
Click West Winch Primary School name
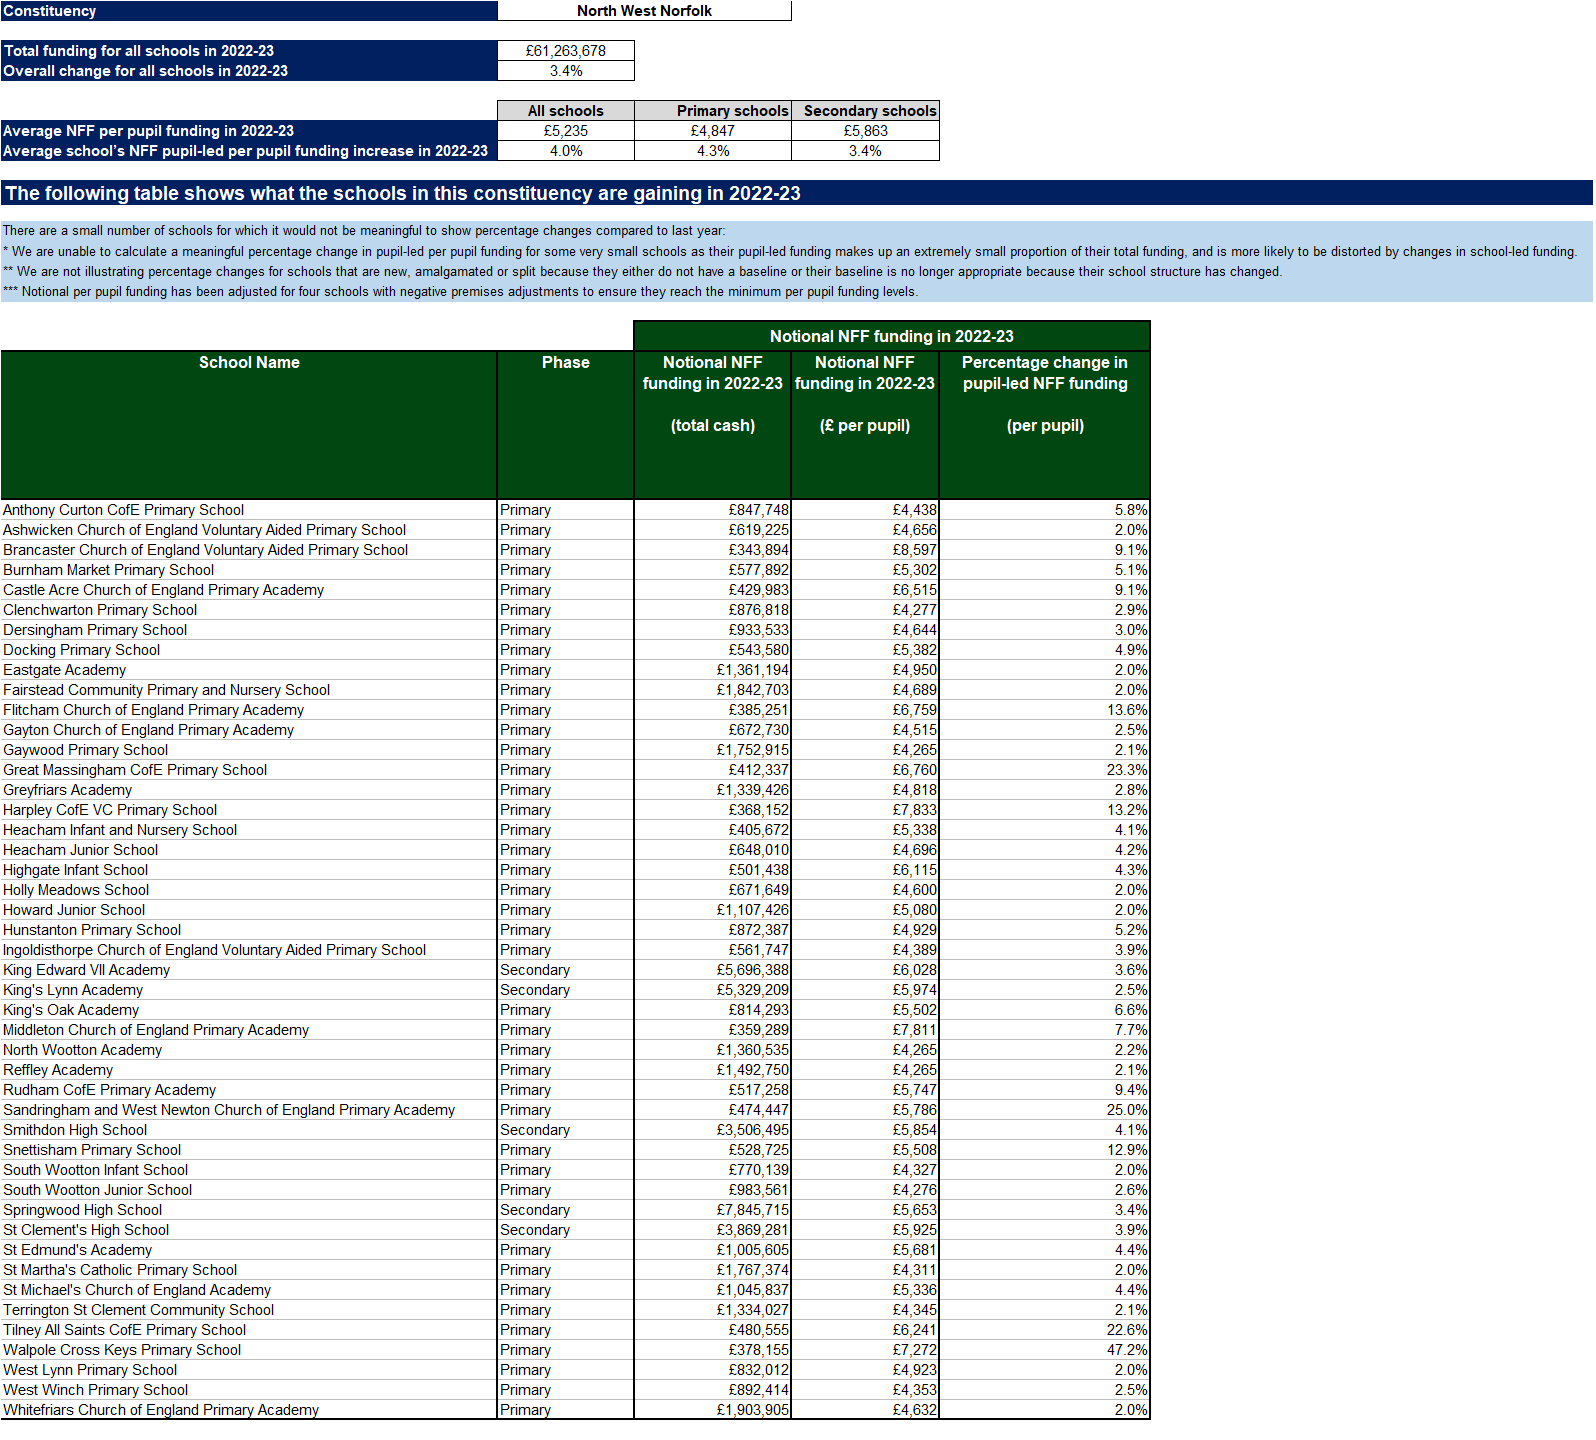coord(95,1390)
